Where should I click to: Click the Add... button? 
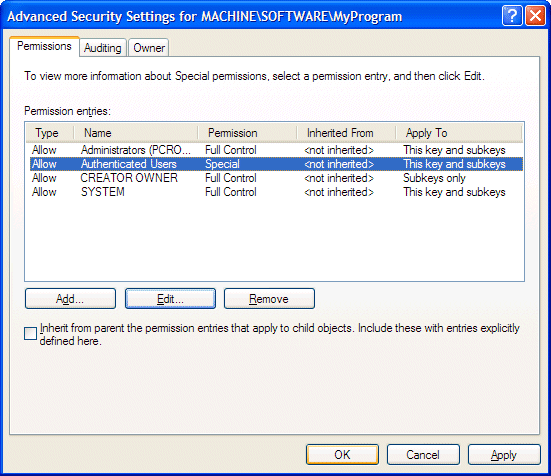70,299
